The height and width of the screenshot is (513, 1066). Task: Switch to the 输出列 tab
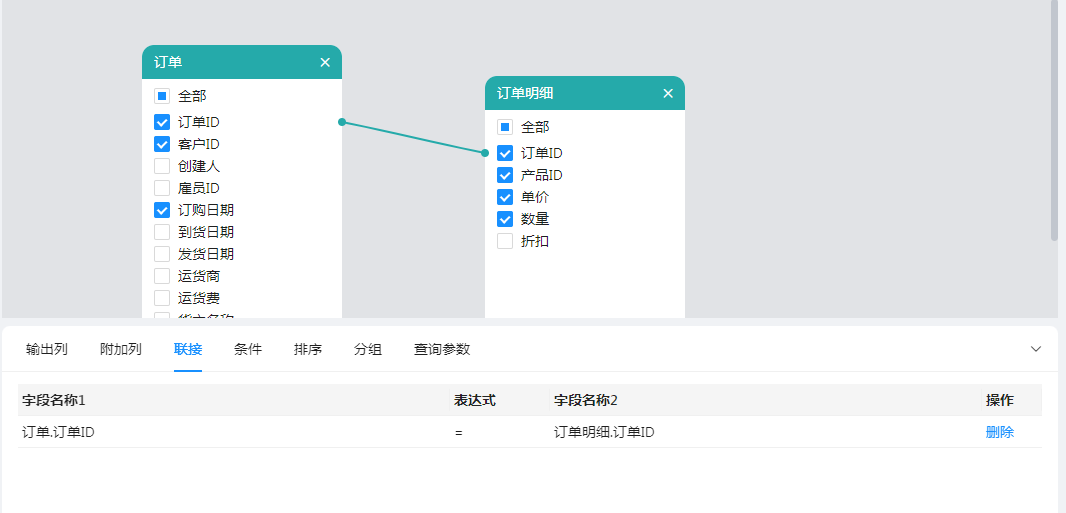(47, 349)
